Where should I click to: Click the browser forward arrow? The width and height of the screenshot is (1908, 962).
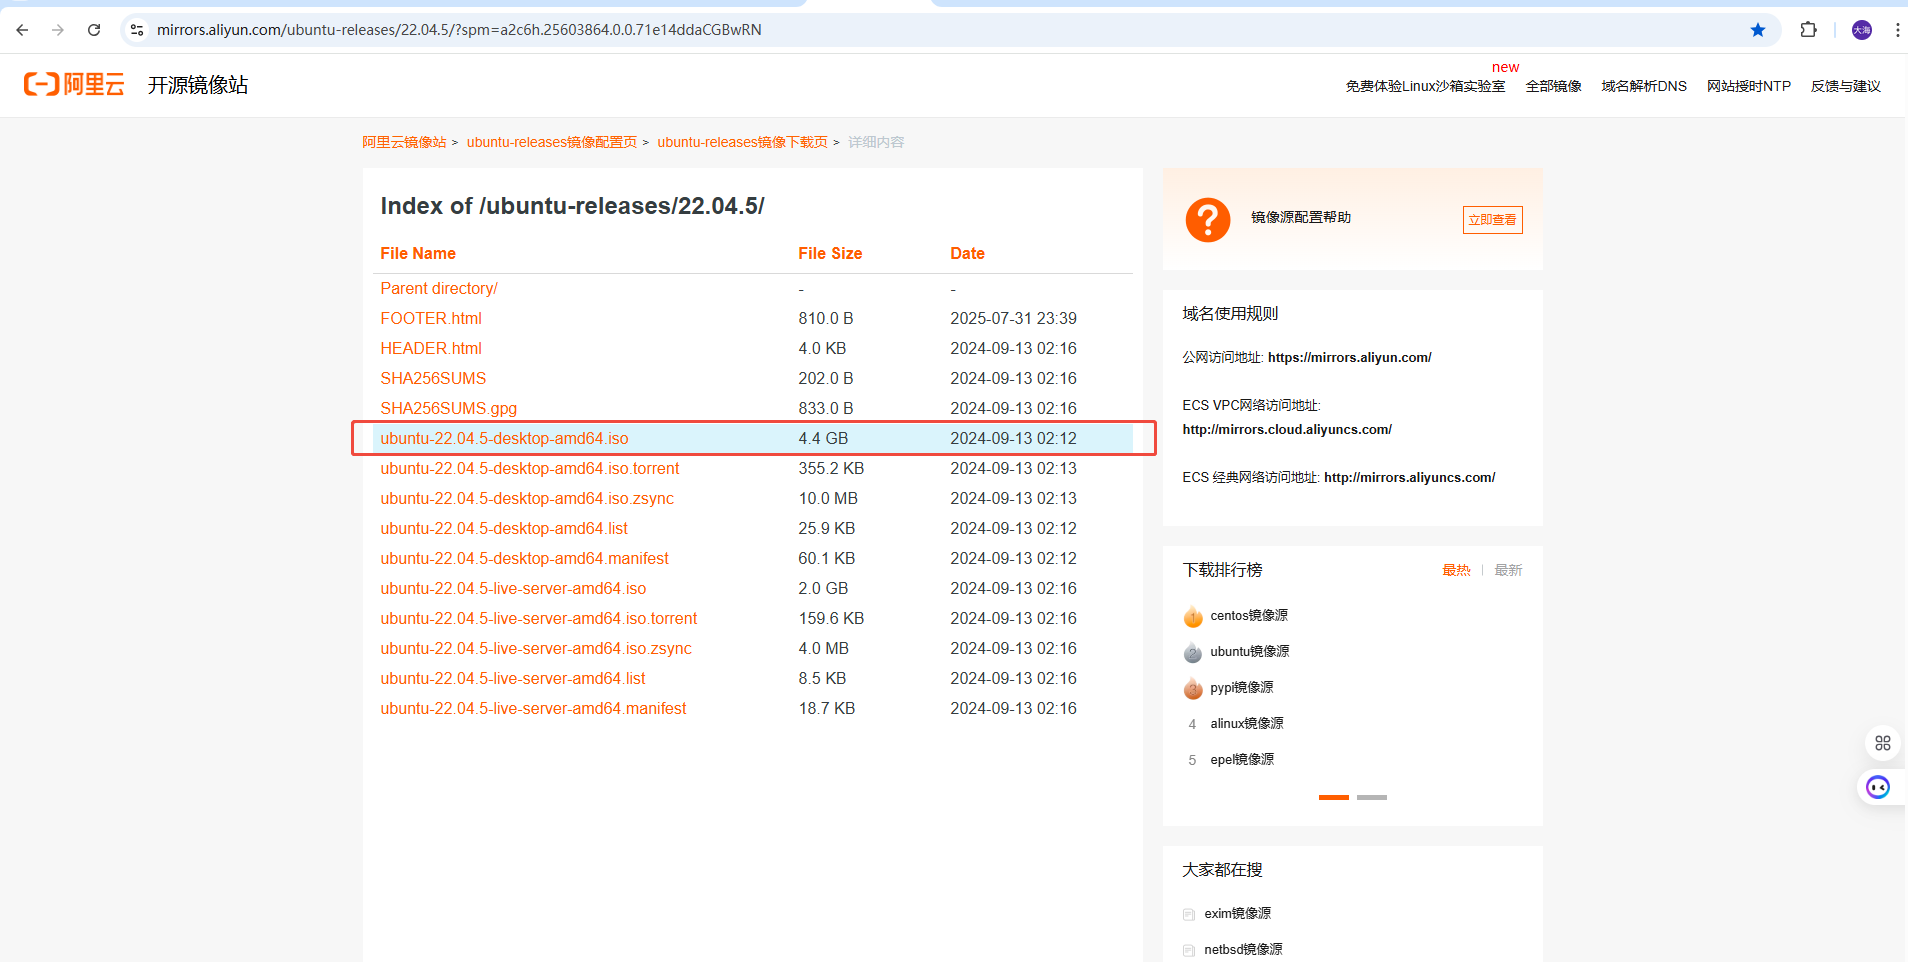click(58, 30)
